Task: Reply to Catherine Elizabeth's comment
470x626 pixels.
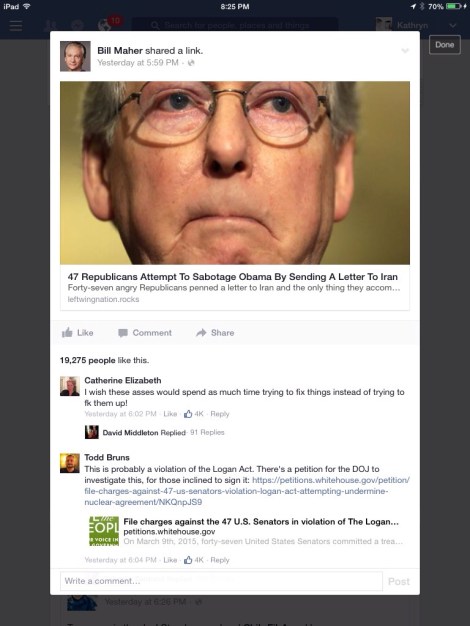Action: point(220,414)
